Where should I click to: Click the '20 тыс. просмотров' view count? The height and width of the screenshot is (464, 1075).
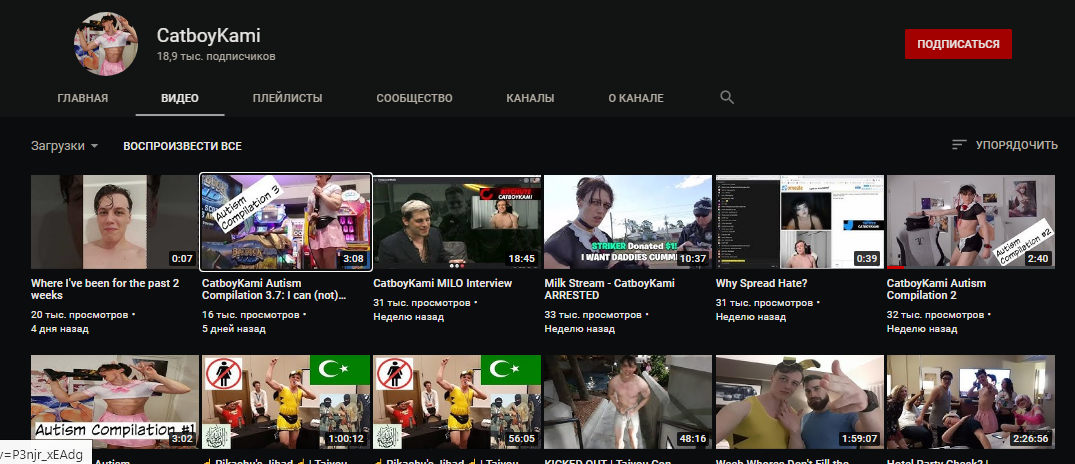(x=80, y=315)
